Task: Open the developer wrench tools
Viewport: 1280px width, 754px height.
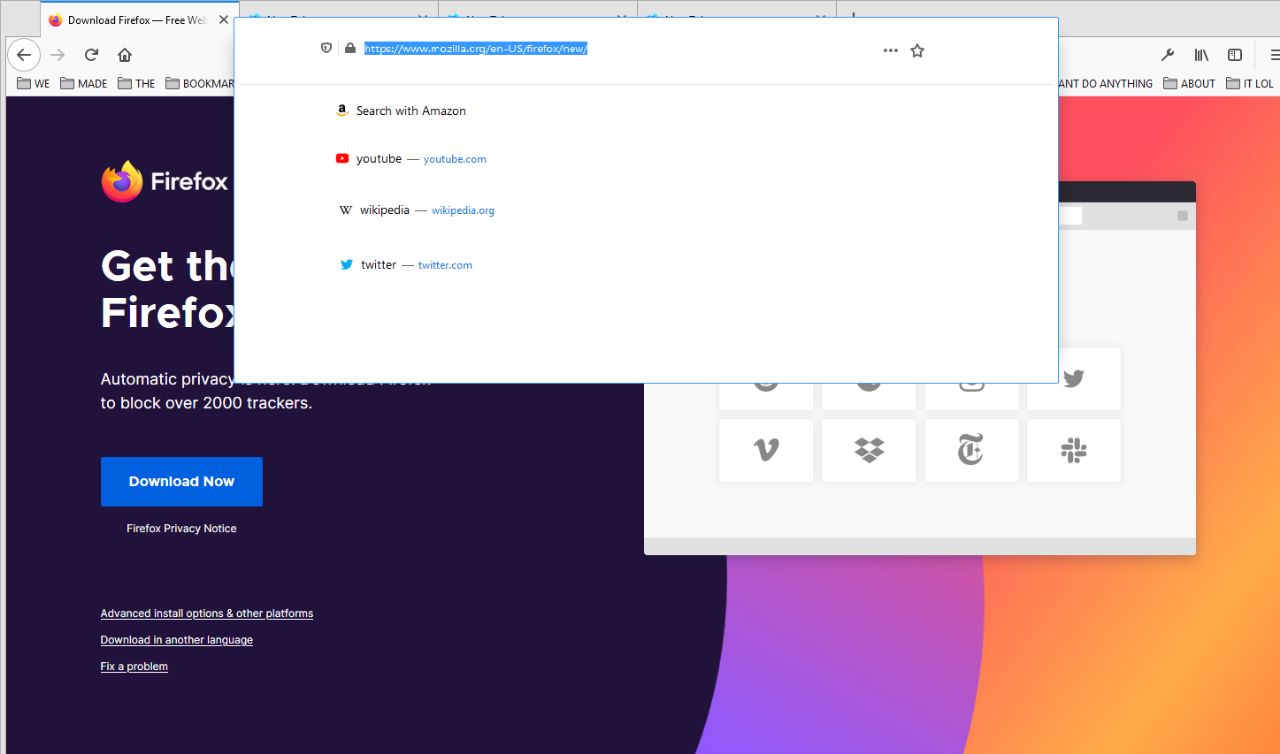Action: point(1167,55)
